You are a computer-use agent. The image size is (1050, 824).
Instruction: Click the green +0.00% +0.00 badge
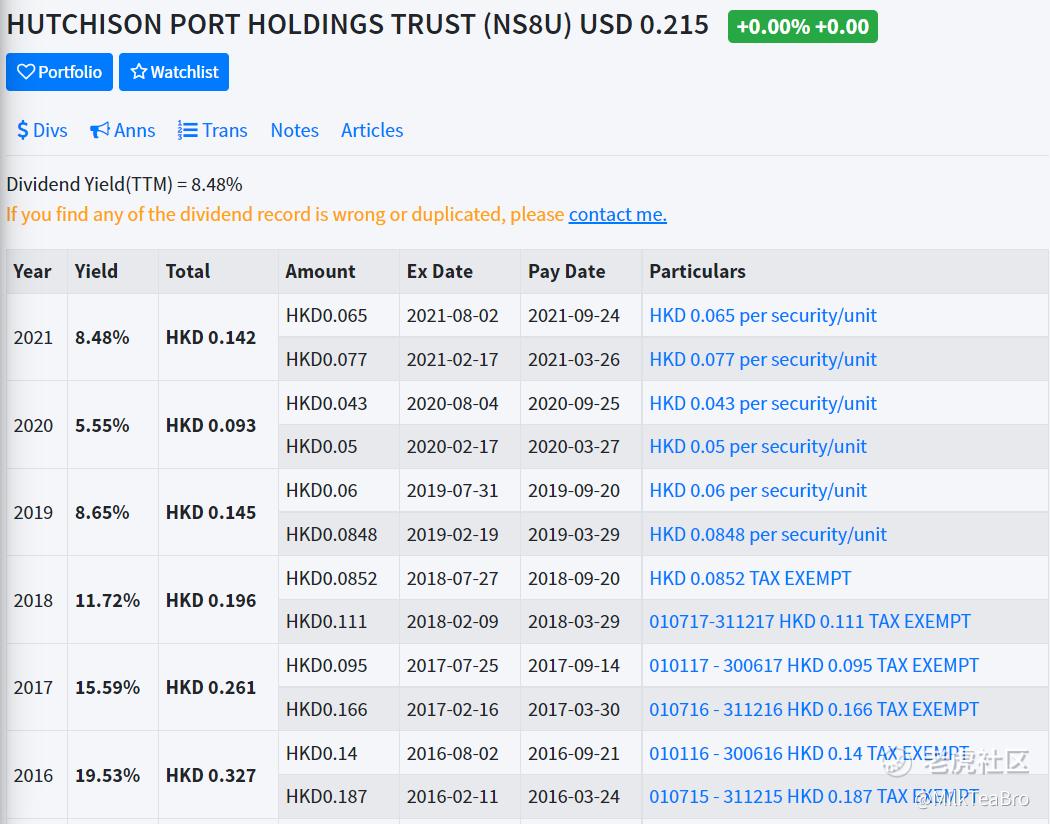(802, 27)
